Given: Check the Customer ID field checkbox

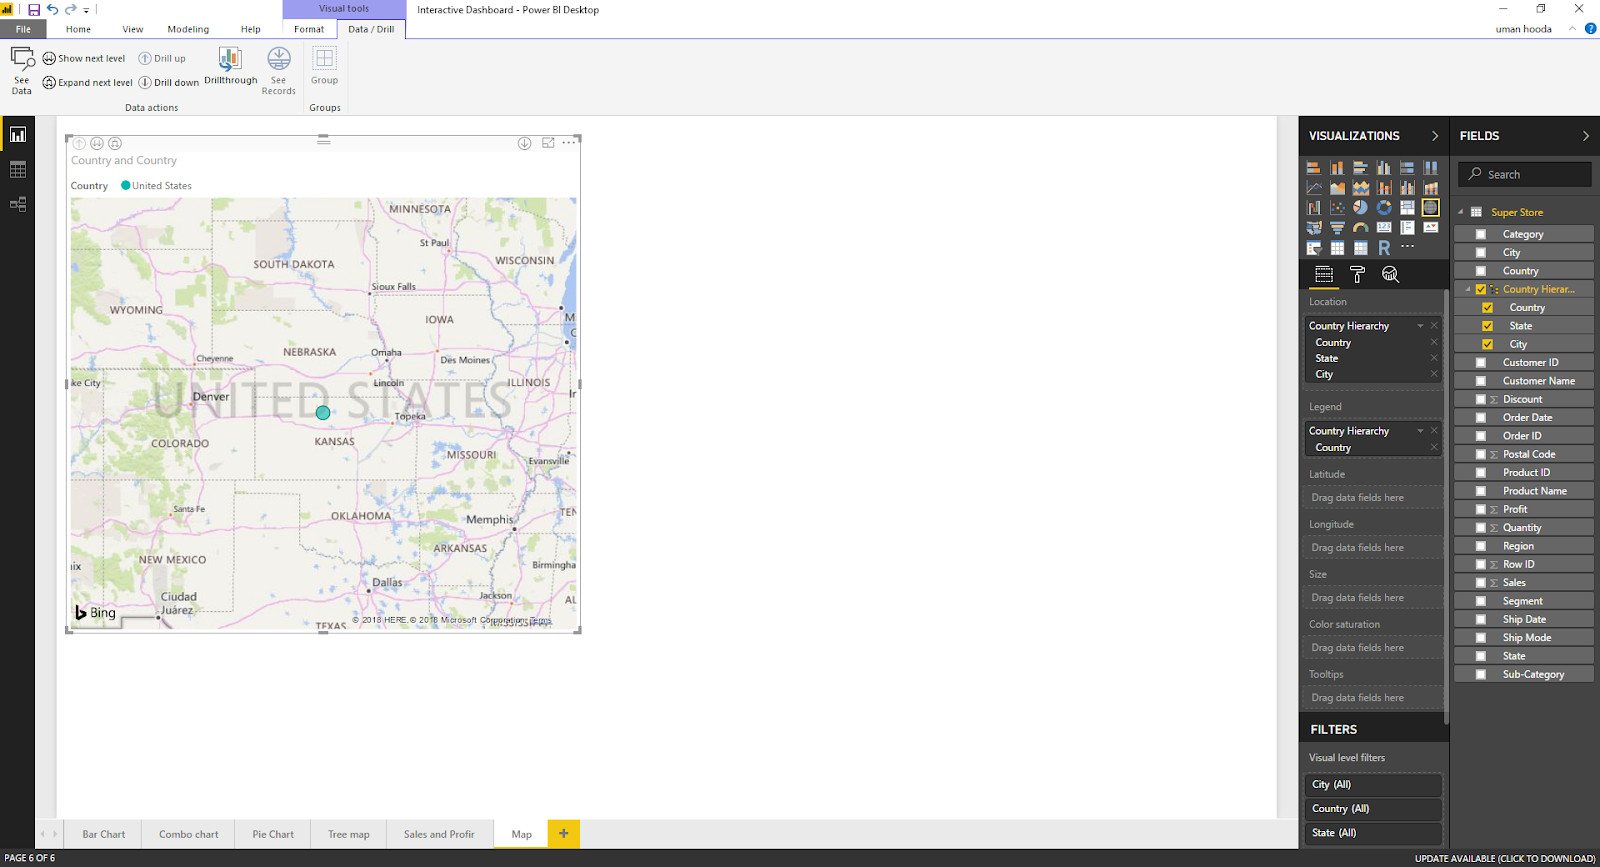Looking at the screenshot, I should point(1481,363).
